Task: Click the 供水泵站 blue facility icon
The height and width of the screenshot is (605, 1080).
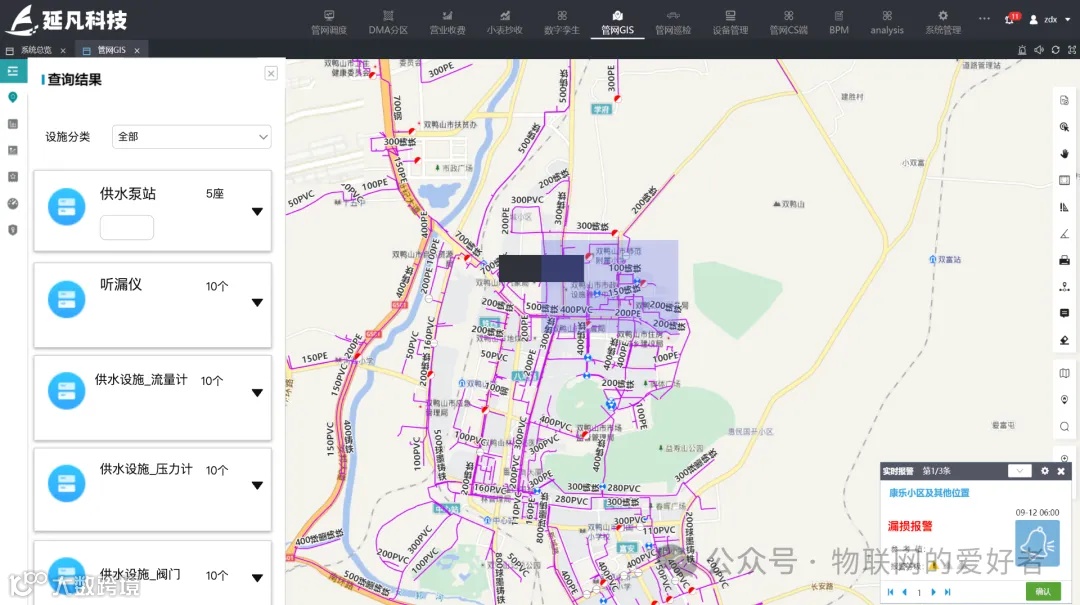Action: tap(67, 207)
